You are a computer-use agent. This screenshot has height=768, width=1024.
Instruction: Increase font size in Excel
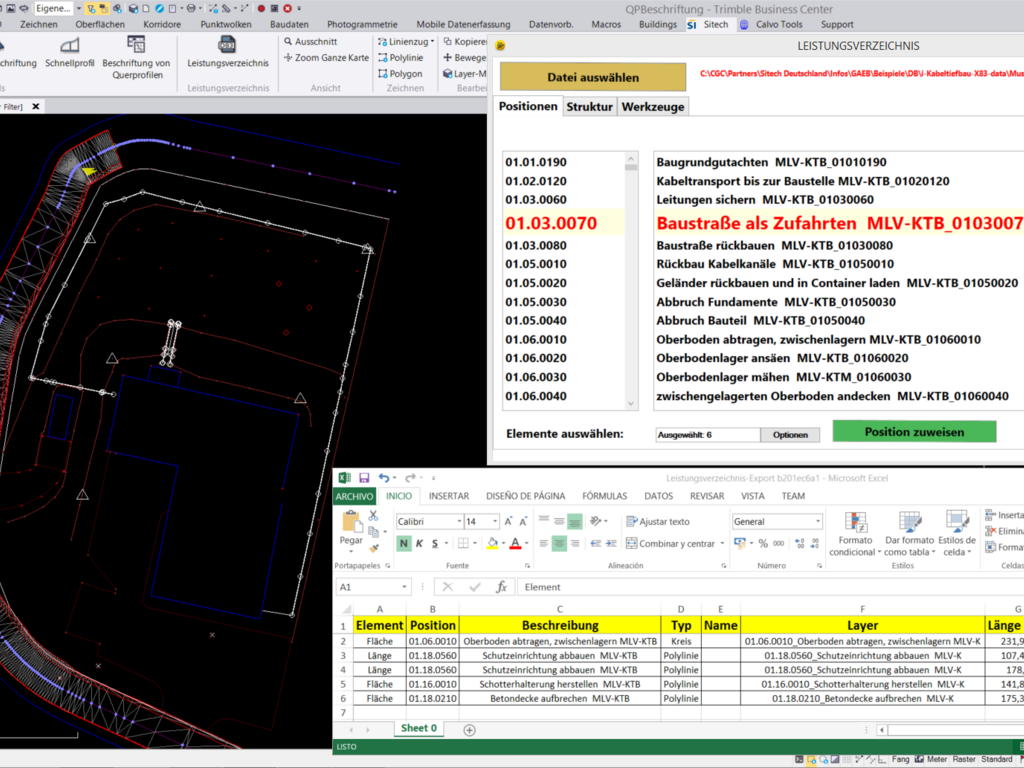[x=508, y=521]
